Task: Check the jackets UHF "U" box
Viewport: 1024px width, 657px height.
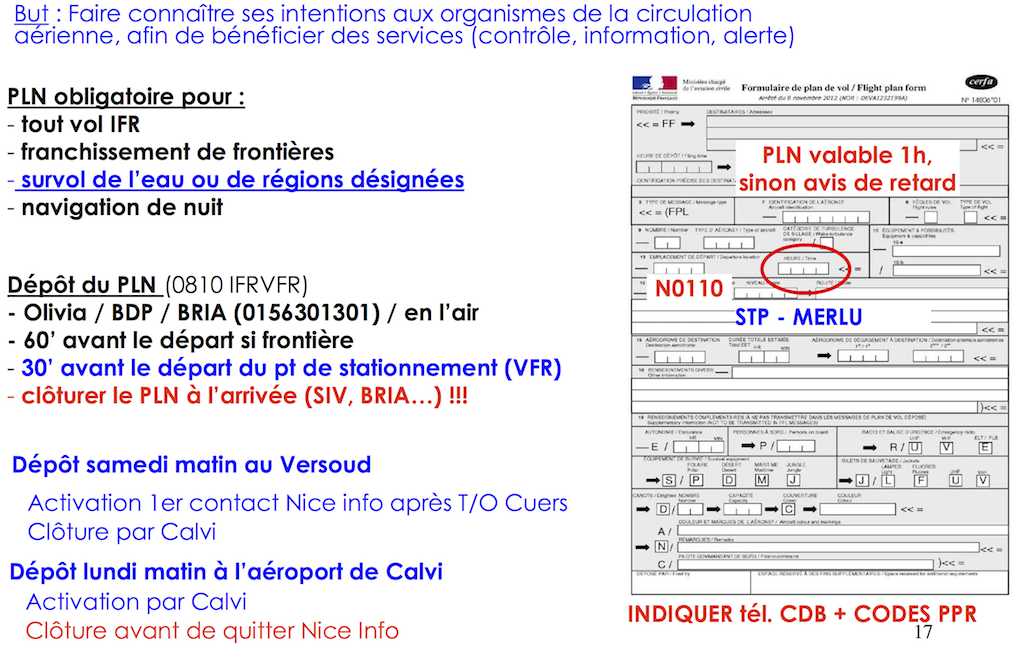Action: [x=955, y=481]
